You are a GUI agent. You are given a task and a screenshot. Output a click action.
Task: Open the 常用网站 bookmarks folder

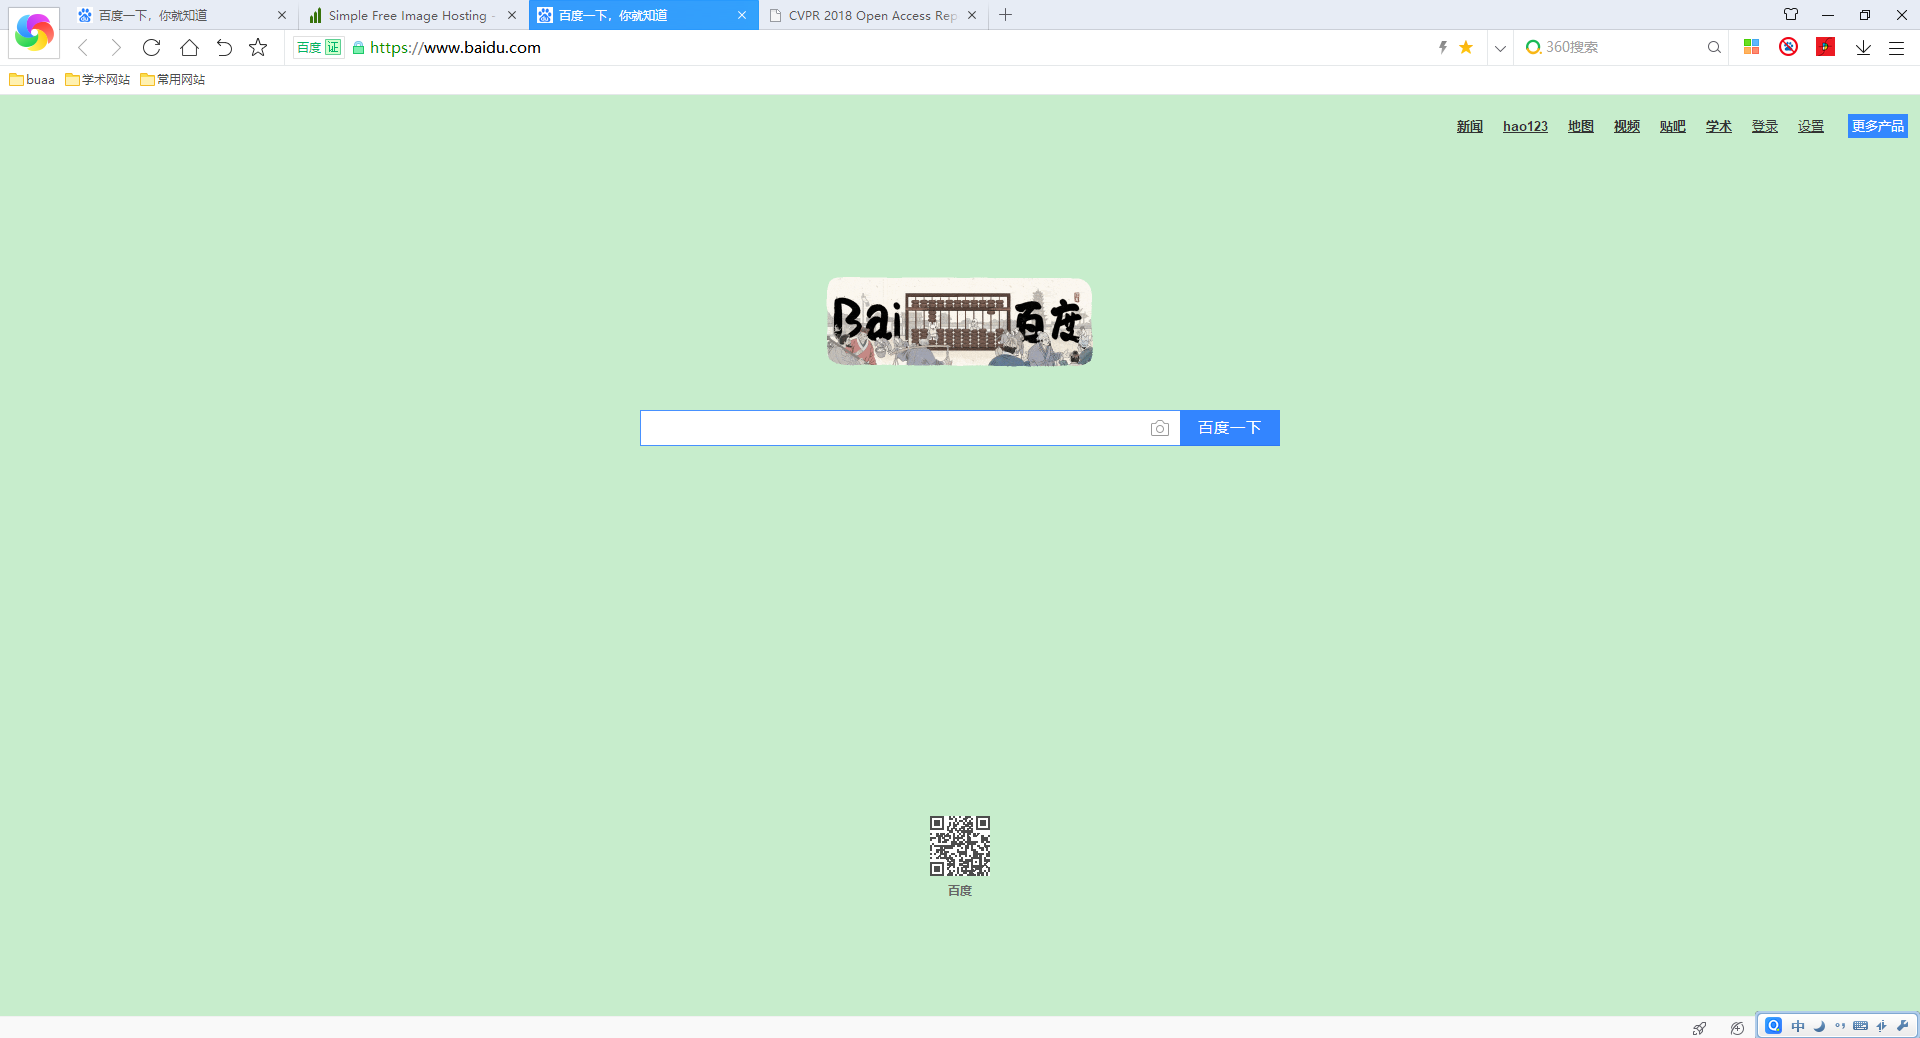click(x=173, y=80)
